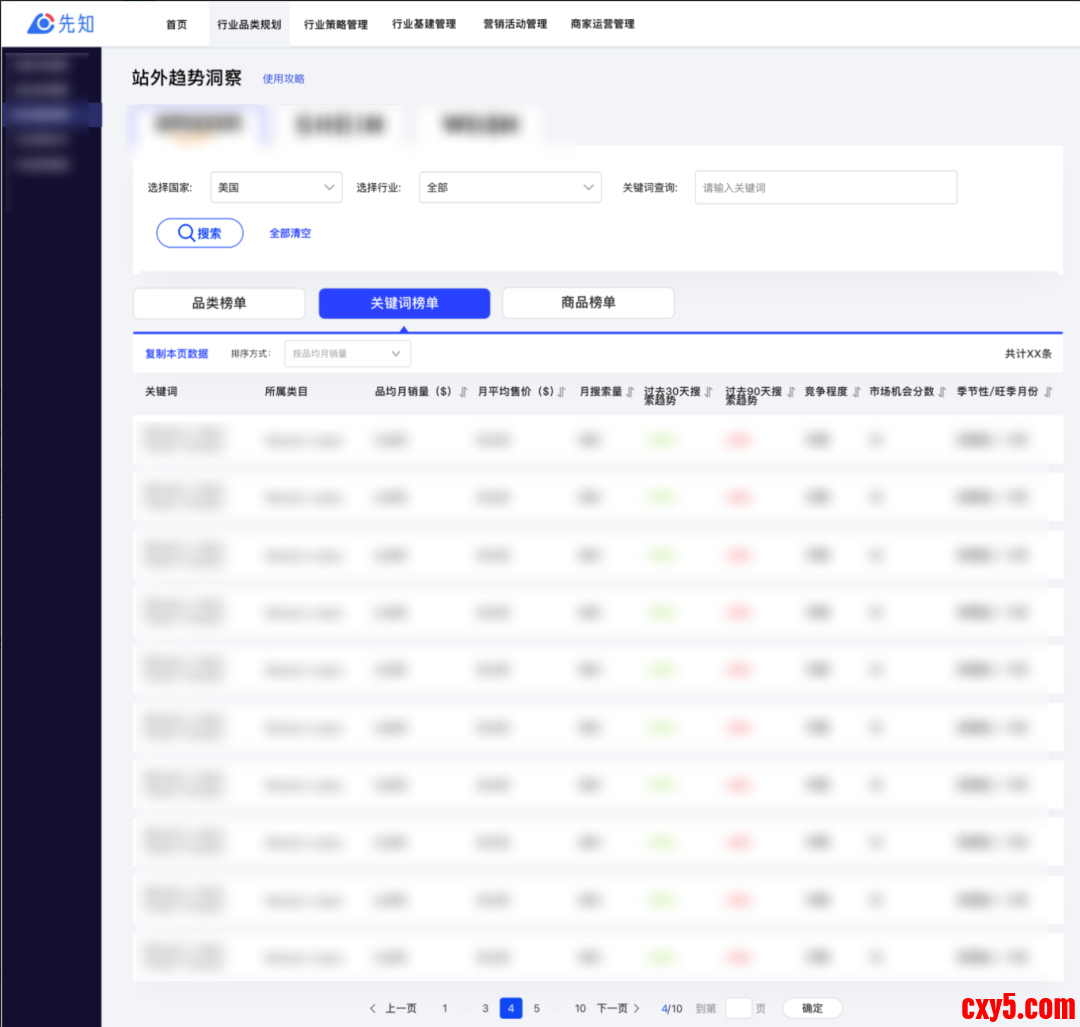This screenshot has height=1027, width=1080.
Task: Open the 排序方式 sorting dropdown
Action: pyautogui.click(x=347, y=353)
